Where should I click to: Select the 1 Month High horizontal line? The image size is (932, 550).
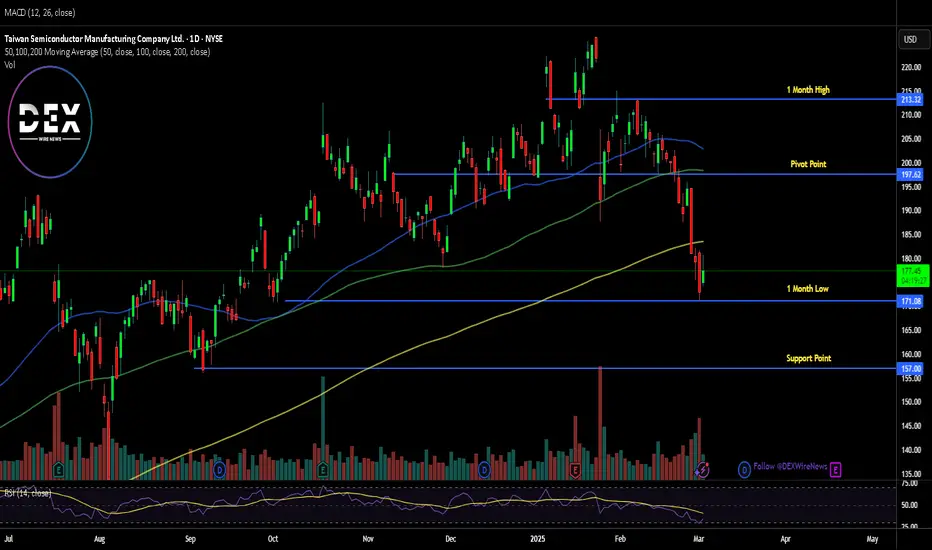click(720, 99)
